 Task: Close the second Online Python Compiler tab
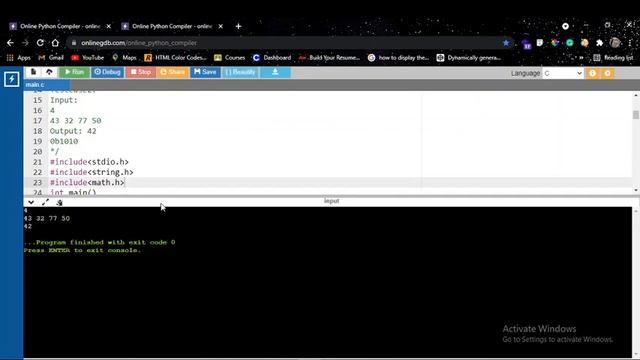[220, 26]
